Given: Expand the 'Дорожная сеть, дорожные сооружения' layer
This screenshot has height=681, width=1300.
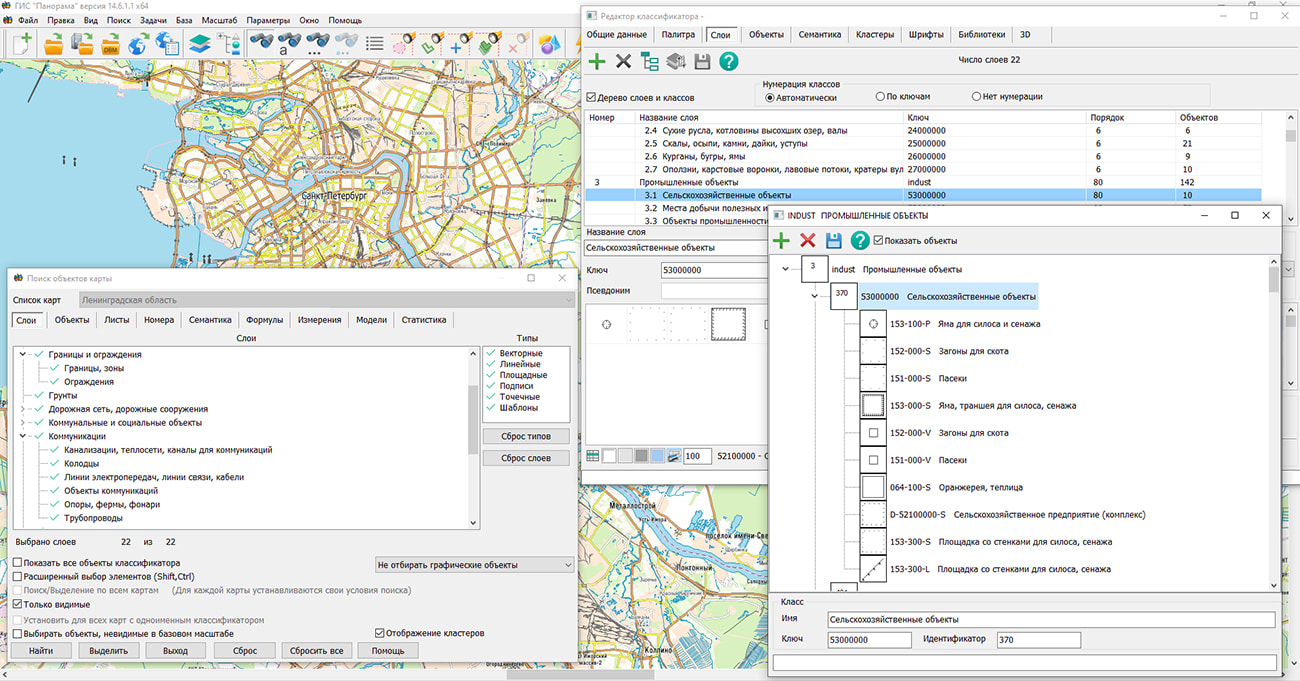Looking at the screenshot, I should [x=23, y=409].
